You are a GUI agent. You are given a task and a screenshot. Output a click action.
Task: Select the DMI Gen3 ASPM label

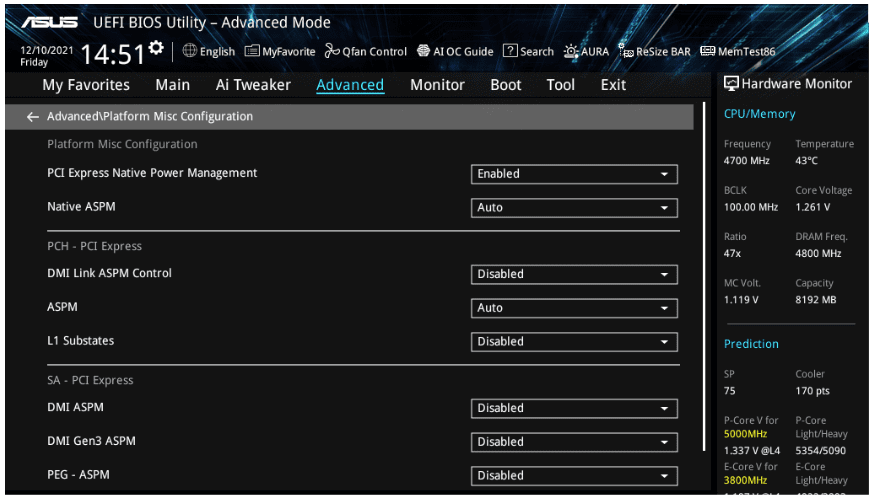[x=91, y=441]
